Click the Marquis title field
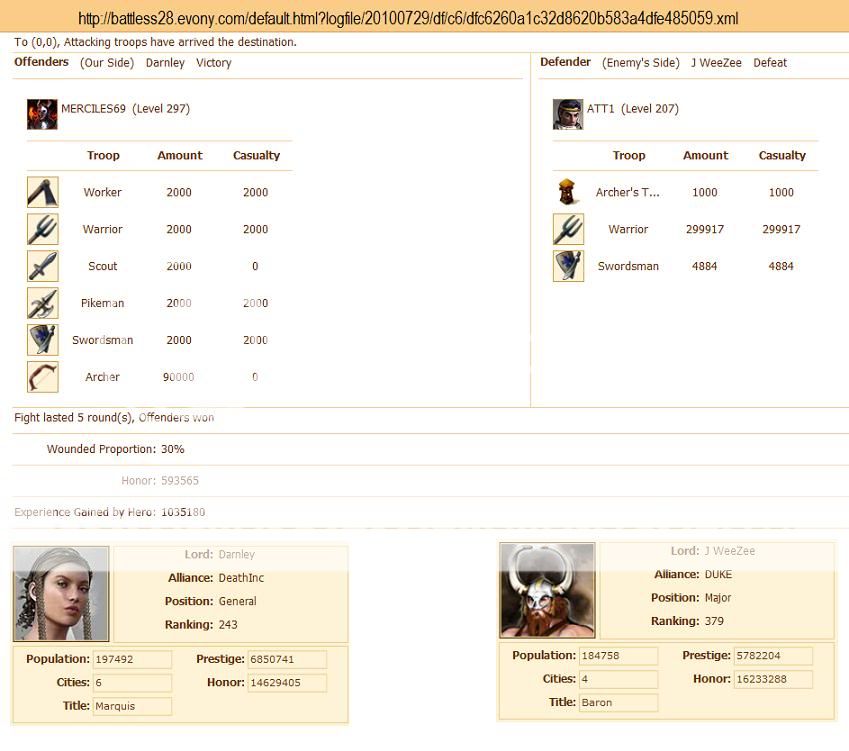Image resolution: width=849 pixels, height=751 pixels. click(x=132, y=706)
